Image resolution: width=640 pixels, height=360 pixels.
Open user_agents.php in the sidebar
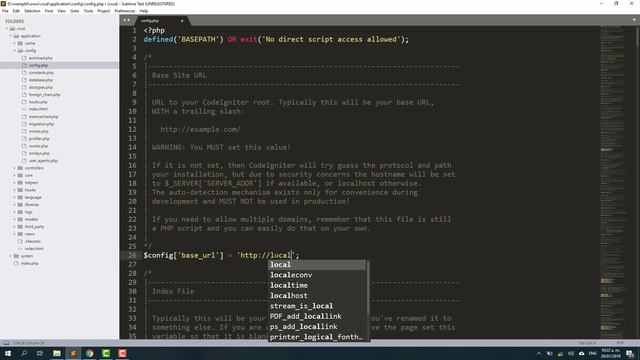click(43, 160)
